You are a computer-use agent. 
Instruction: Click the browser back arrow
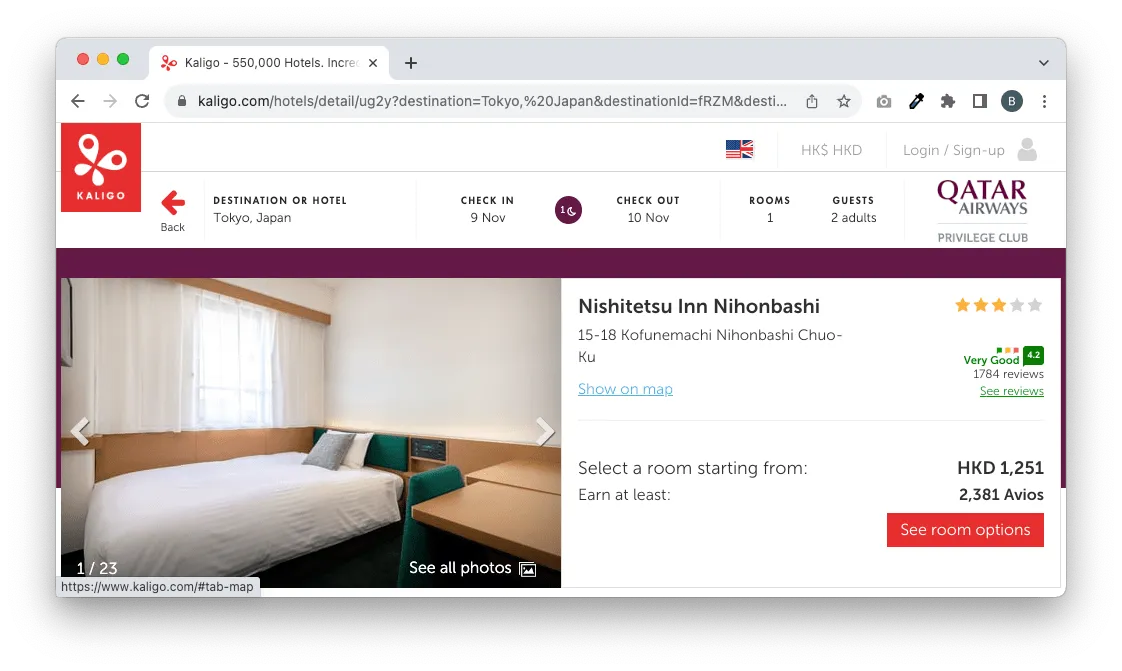click(x=78, y=102)
